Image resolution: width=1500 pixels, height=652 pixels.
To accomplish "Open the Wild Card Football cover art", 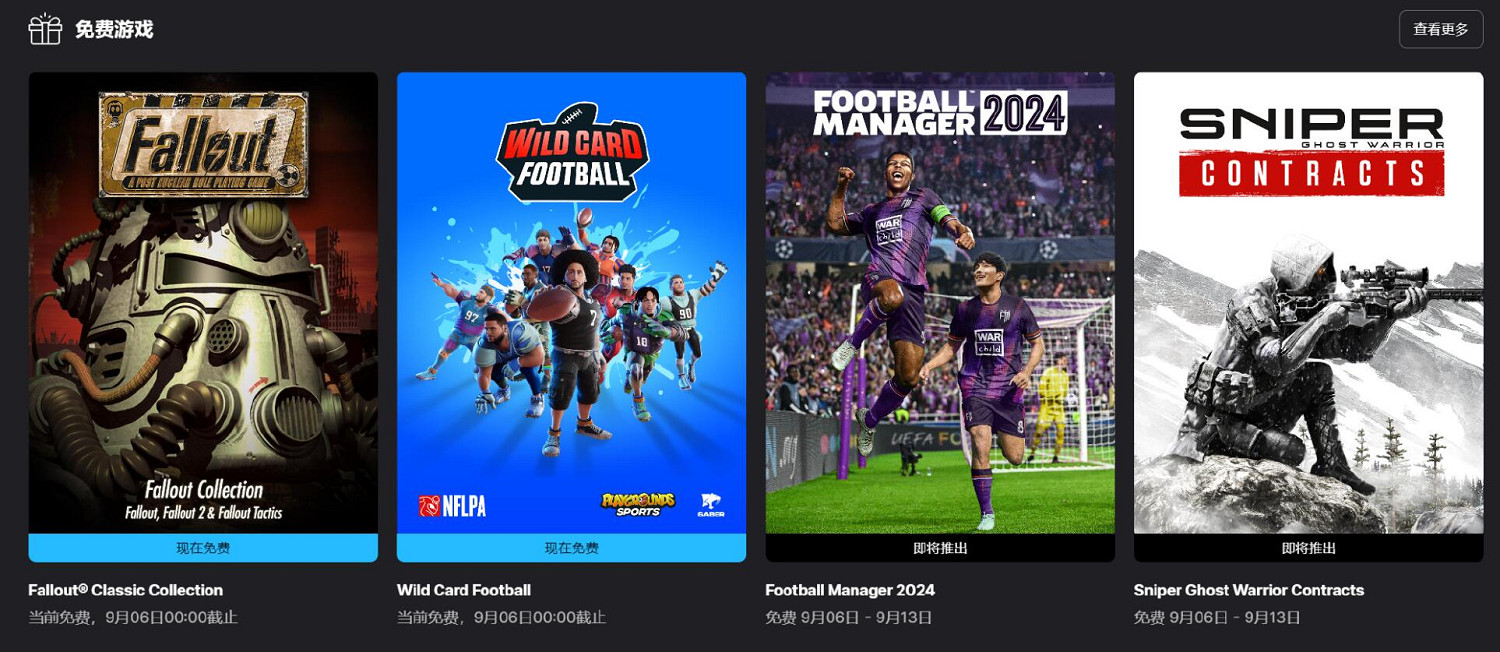I will tap(571, 303).
